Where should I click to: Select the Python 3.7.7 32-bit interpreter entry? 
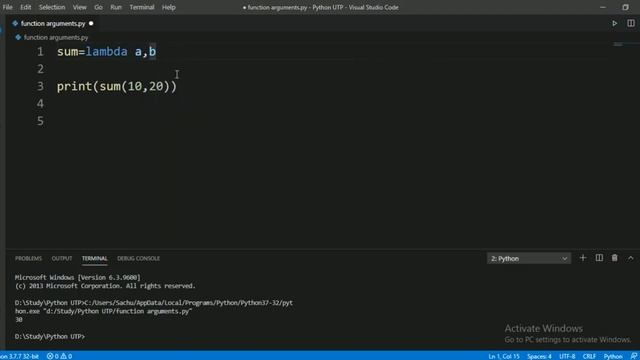[x=20, y=356]
